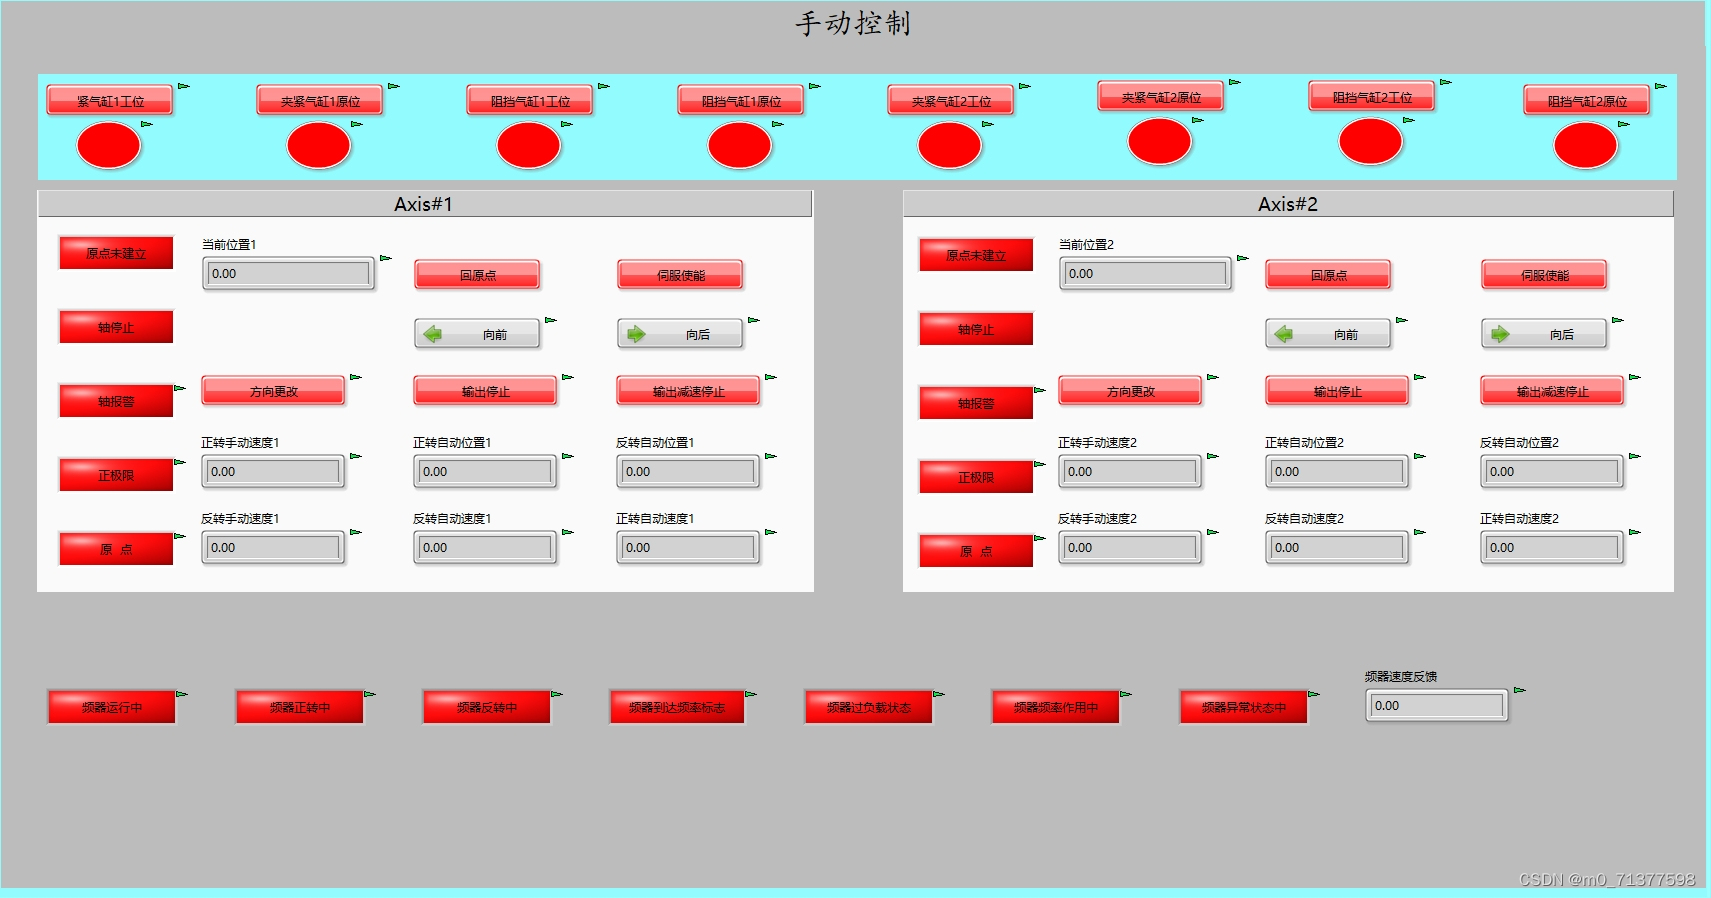Click the 频器异常状态中 indicator
Viewport: 1711px width, 898px height.
point(1244,707)
